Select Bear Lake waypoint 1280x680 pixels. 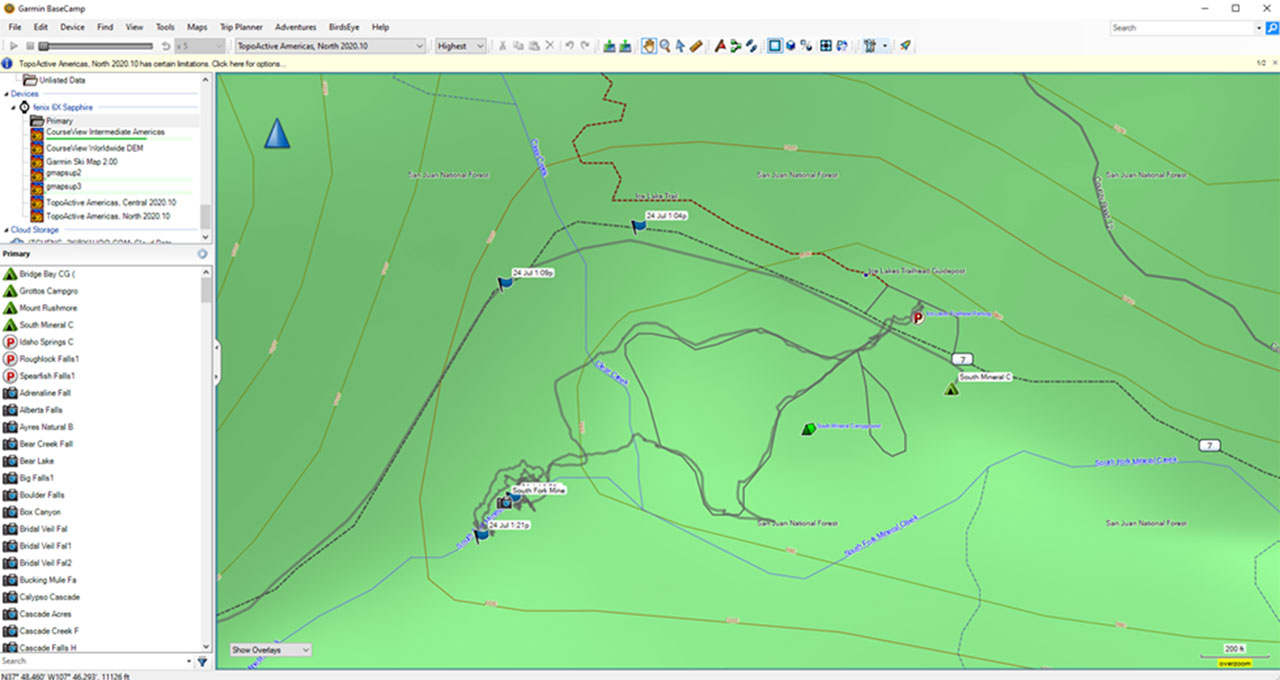(36, 461)
